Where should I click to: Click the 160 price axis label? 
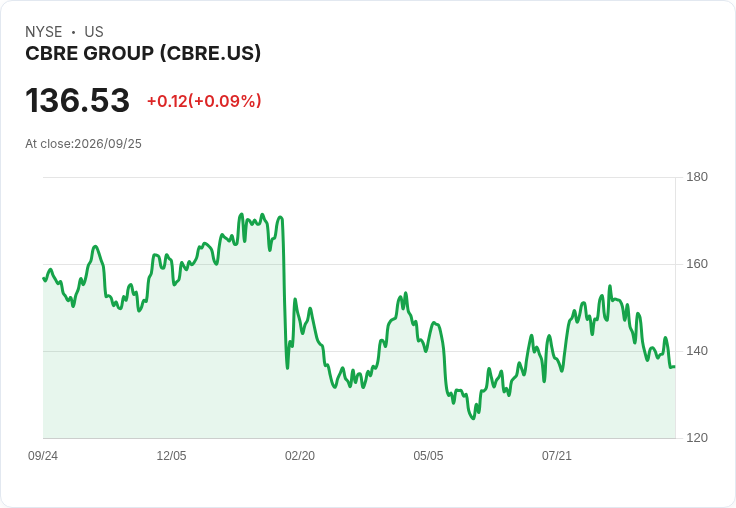697,264
